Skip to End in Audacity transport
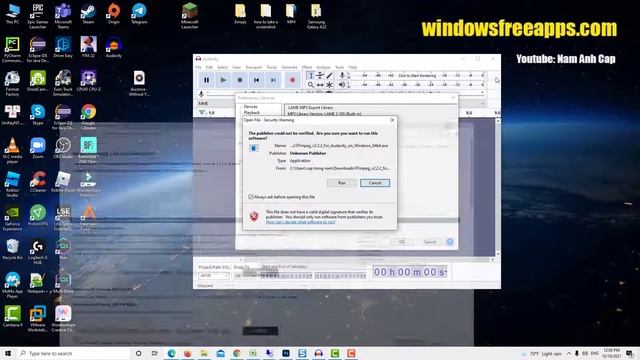Screen dimensions: 640x360 pos(273,80)
